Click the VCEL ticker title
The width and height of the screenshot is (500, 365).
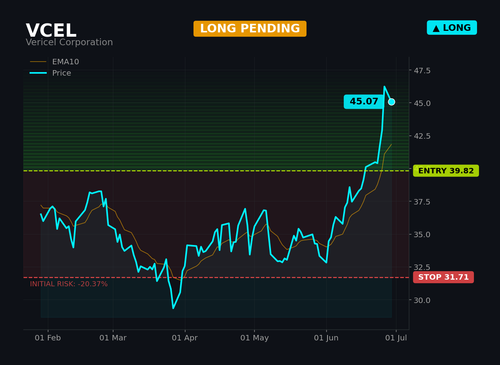(51, 30)
